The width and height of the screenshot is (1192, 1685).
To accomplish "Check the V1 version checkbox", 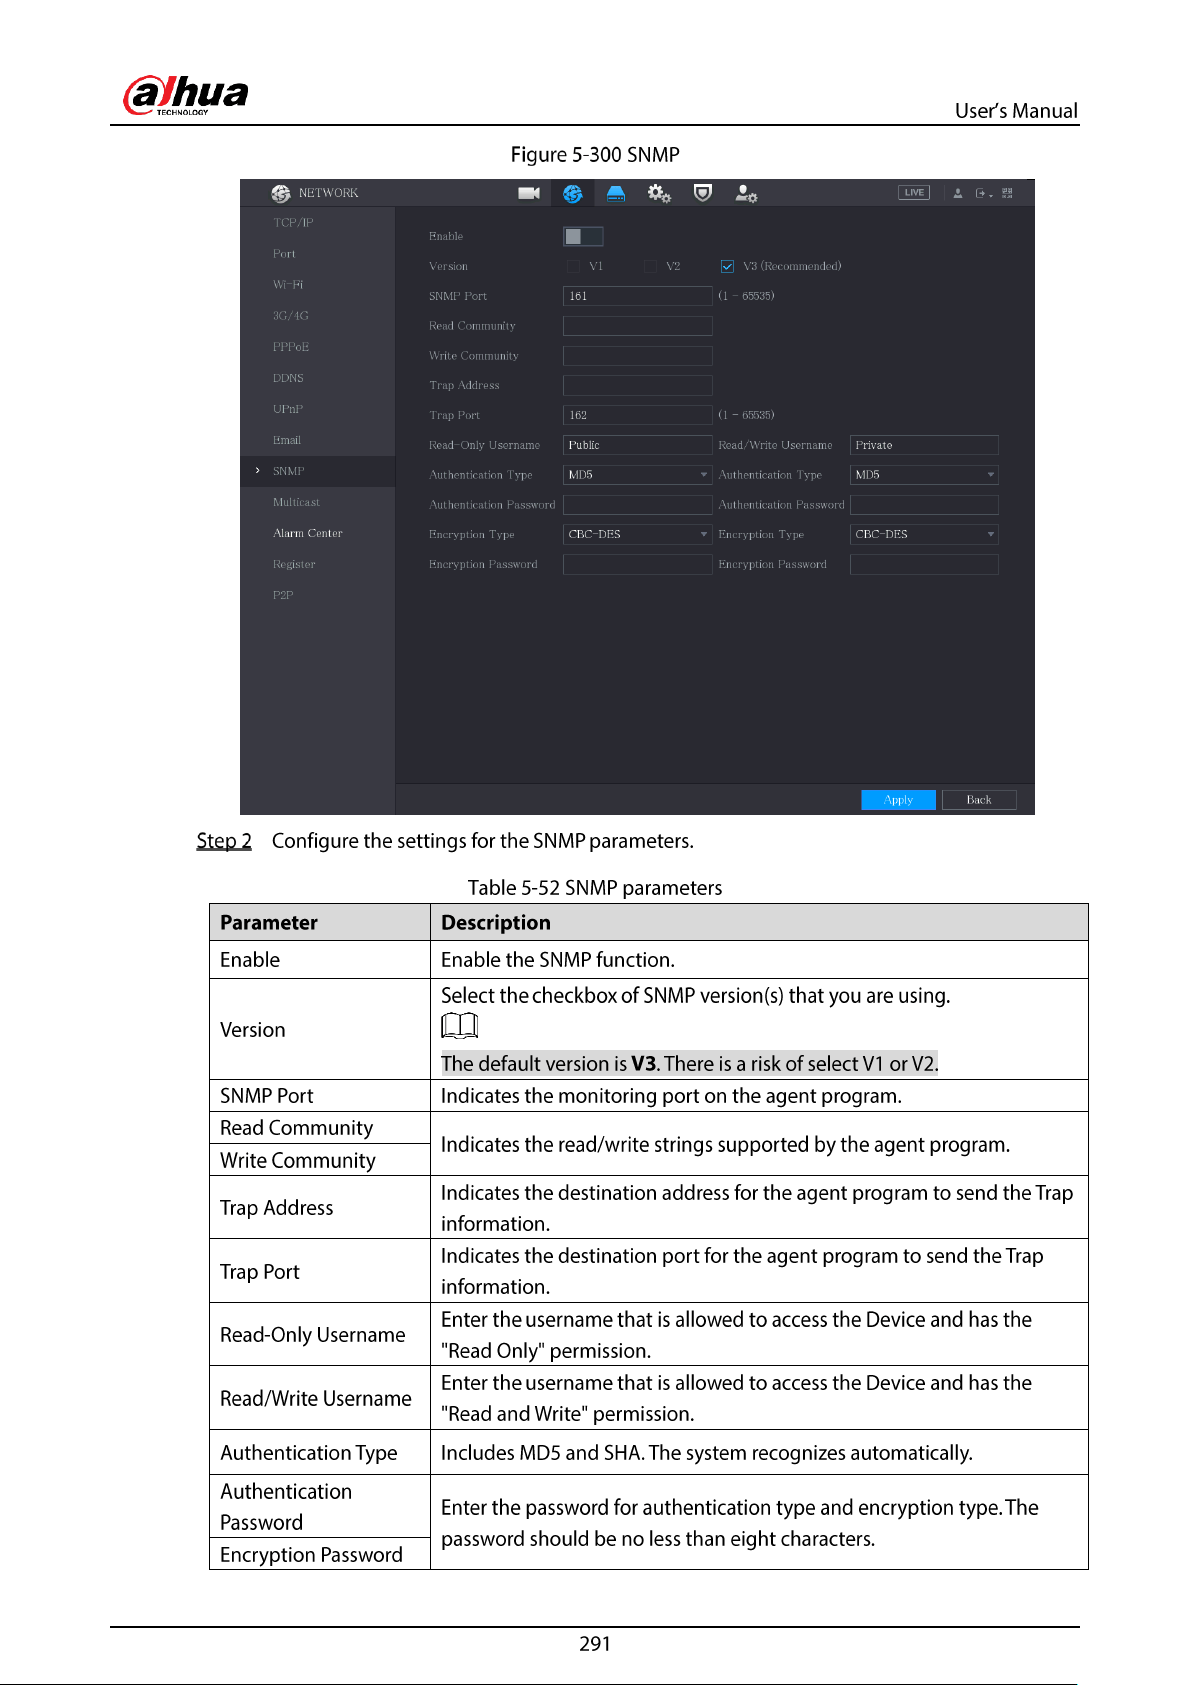I will coord(573,266).
